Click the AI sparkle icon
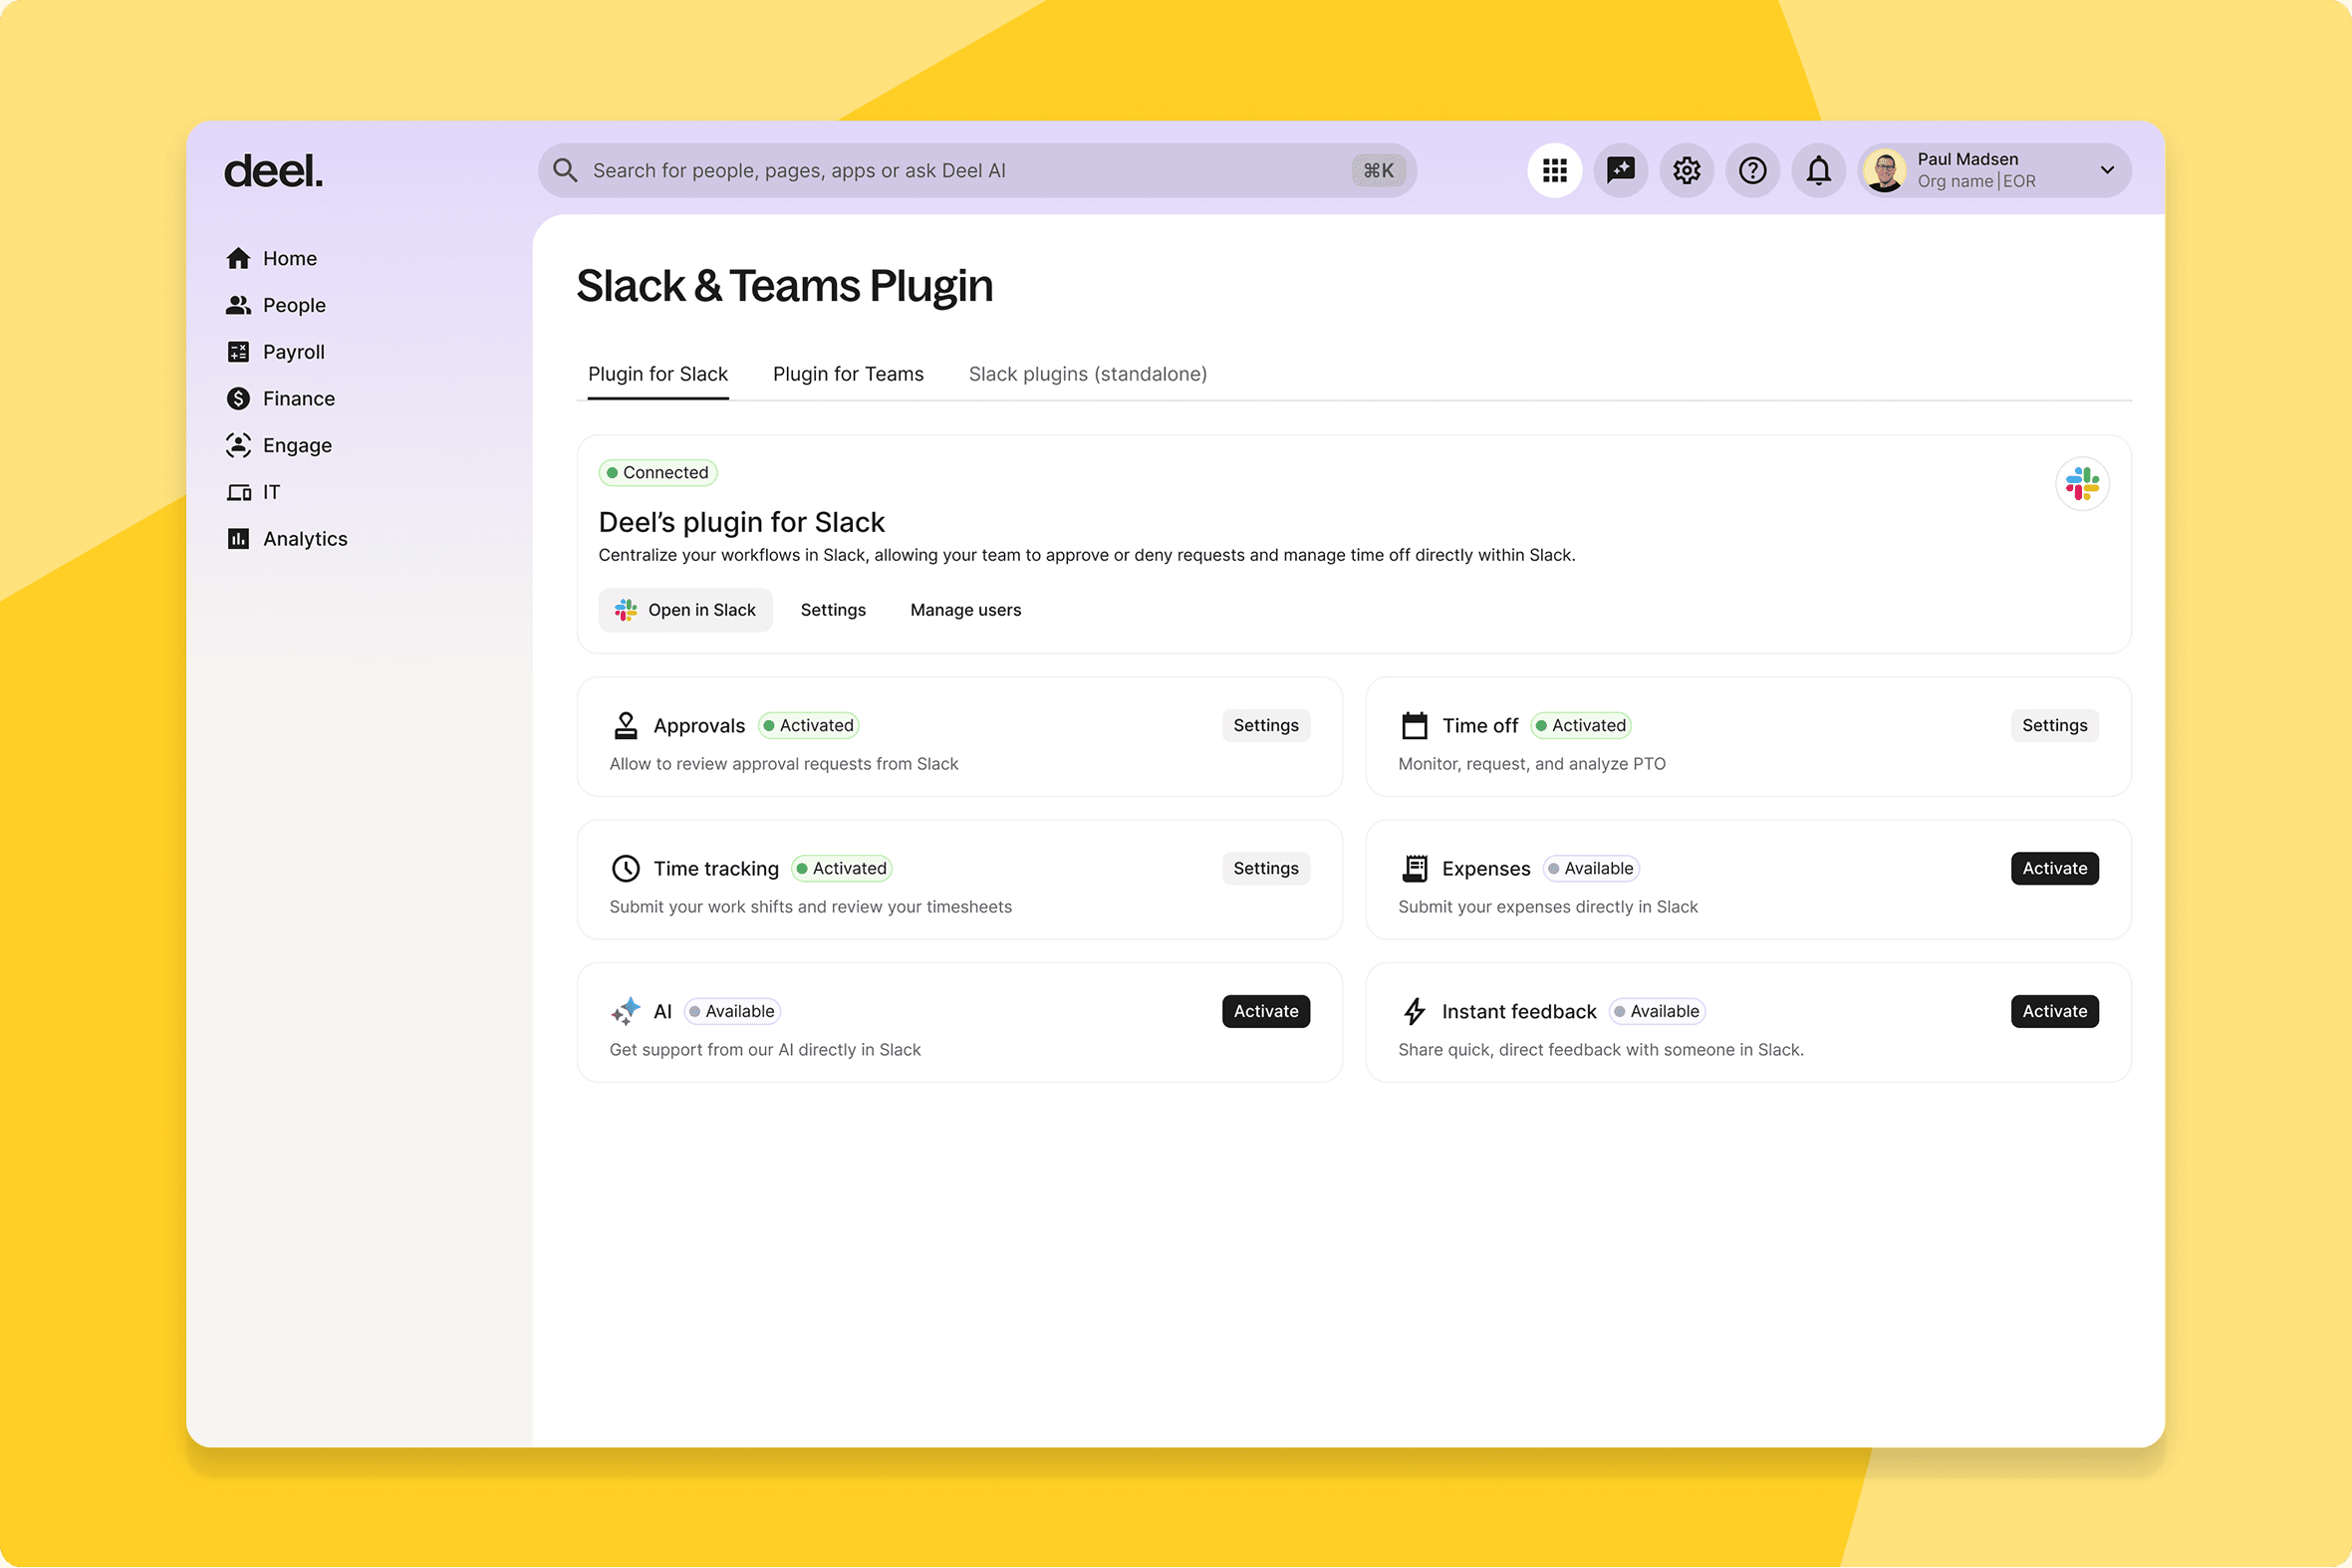The height and width of the screenshot is (1568, 2352). coord(626,1011)
